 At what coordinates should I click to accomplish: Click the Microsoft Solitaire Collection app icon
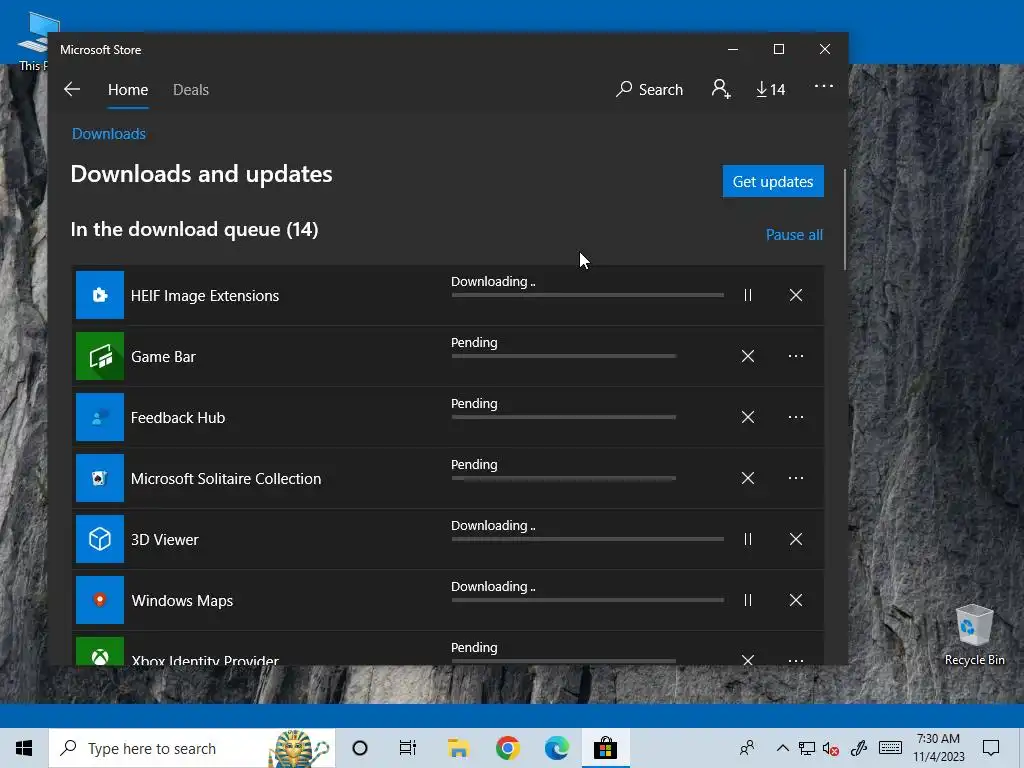pyautogui.click(x=100, y=478)
